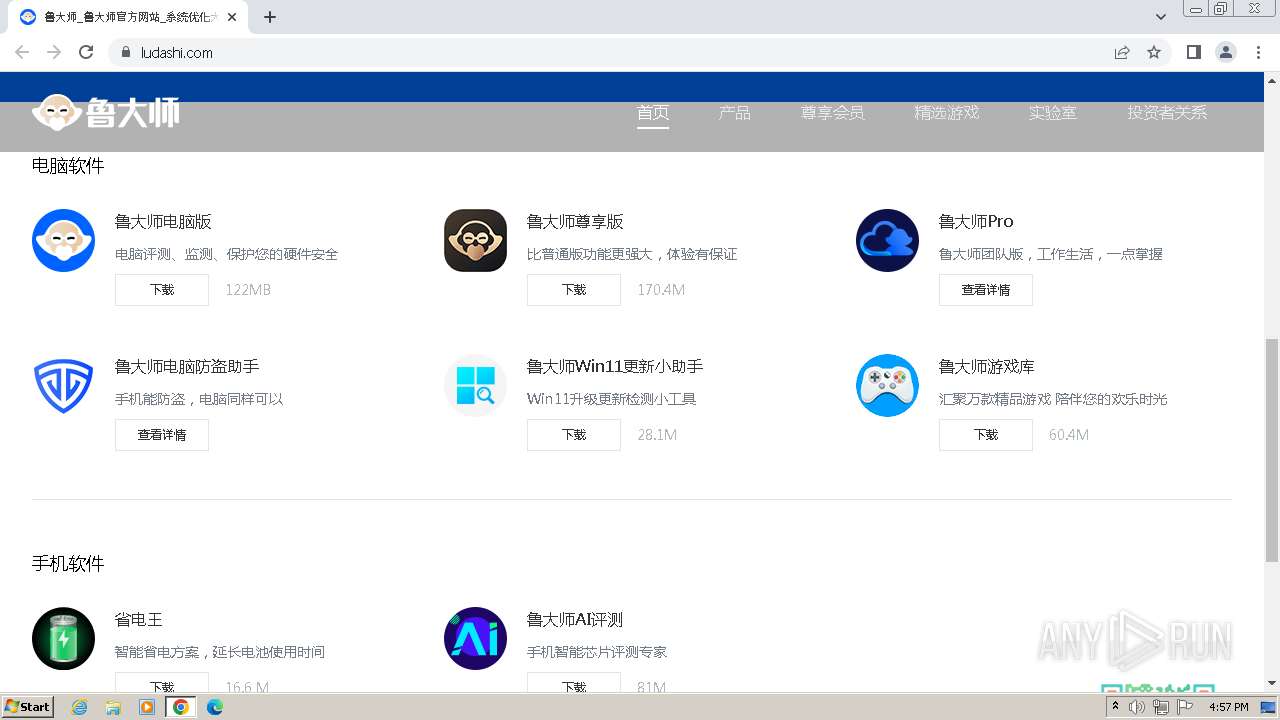View site security lock info

[126, 52]
